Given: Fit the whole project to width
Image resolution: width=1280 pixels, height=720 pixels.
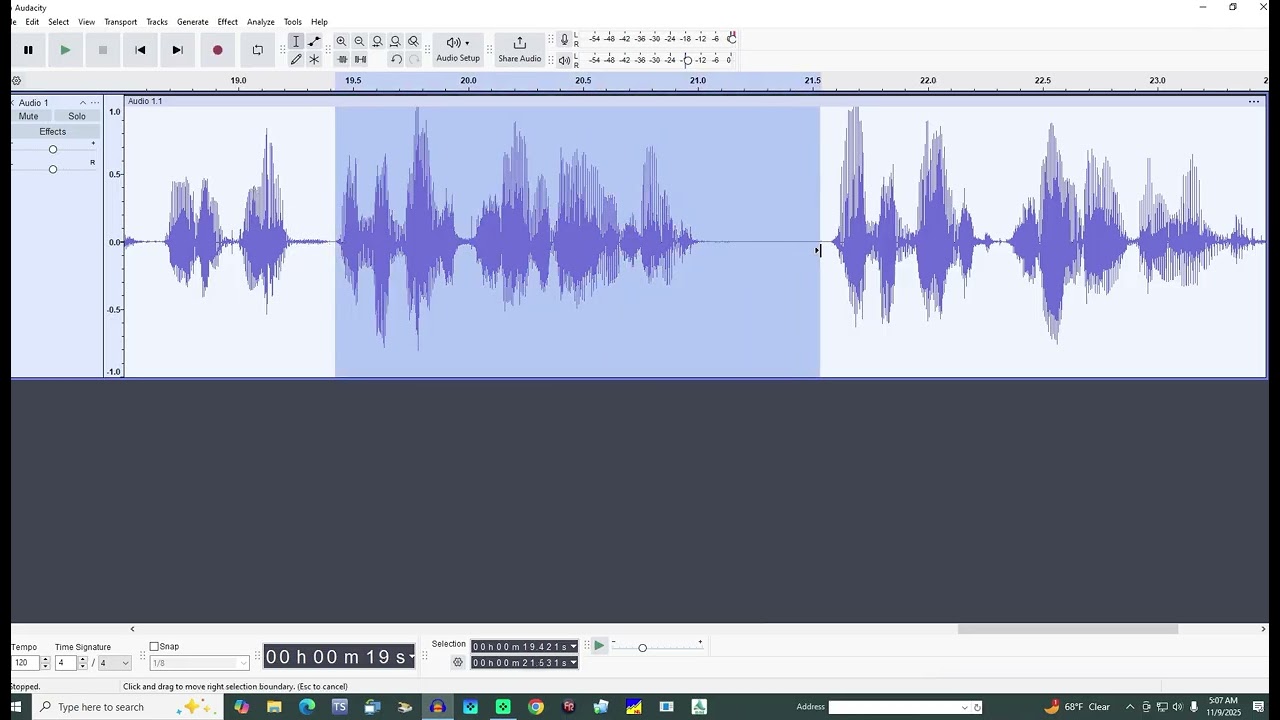Looking at the screenshot, I should (395, 41).
